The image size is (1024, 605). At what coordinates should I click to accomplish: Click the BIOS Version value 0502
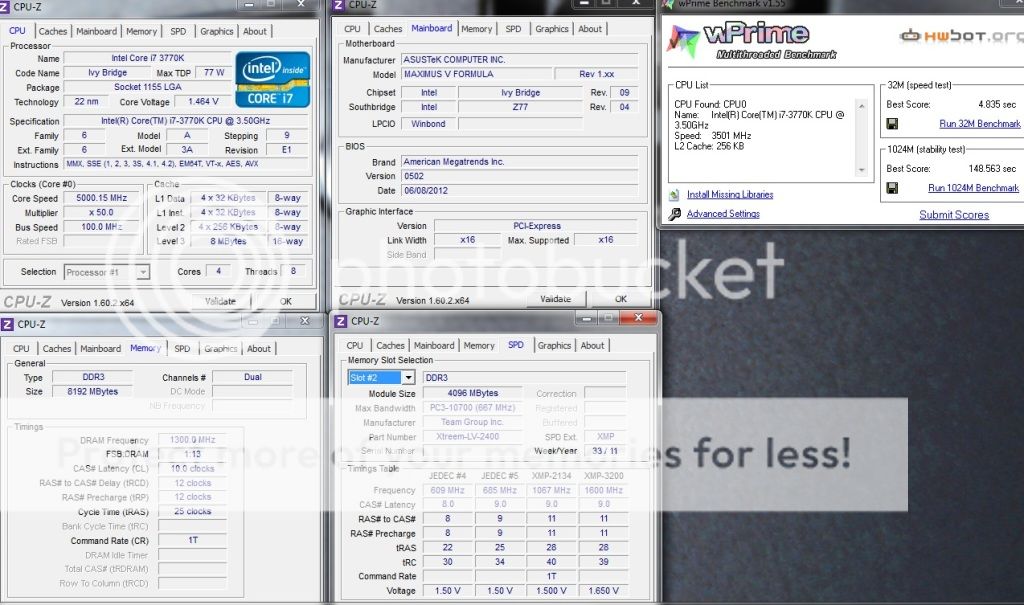519,176
